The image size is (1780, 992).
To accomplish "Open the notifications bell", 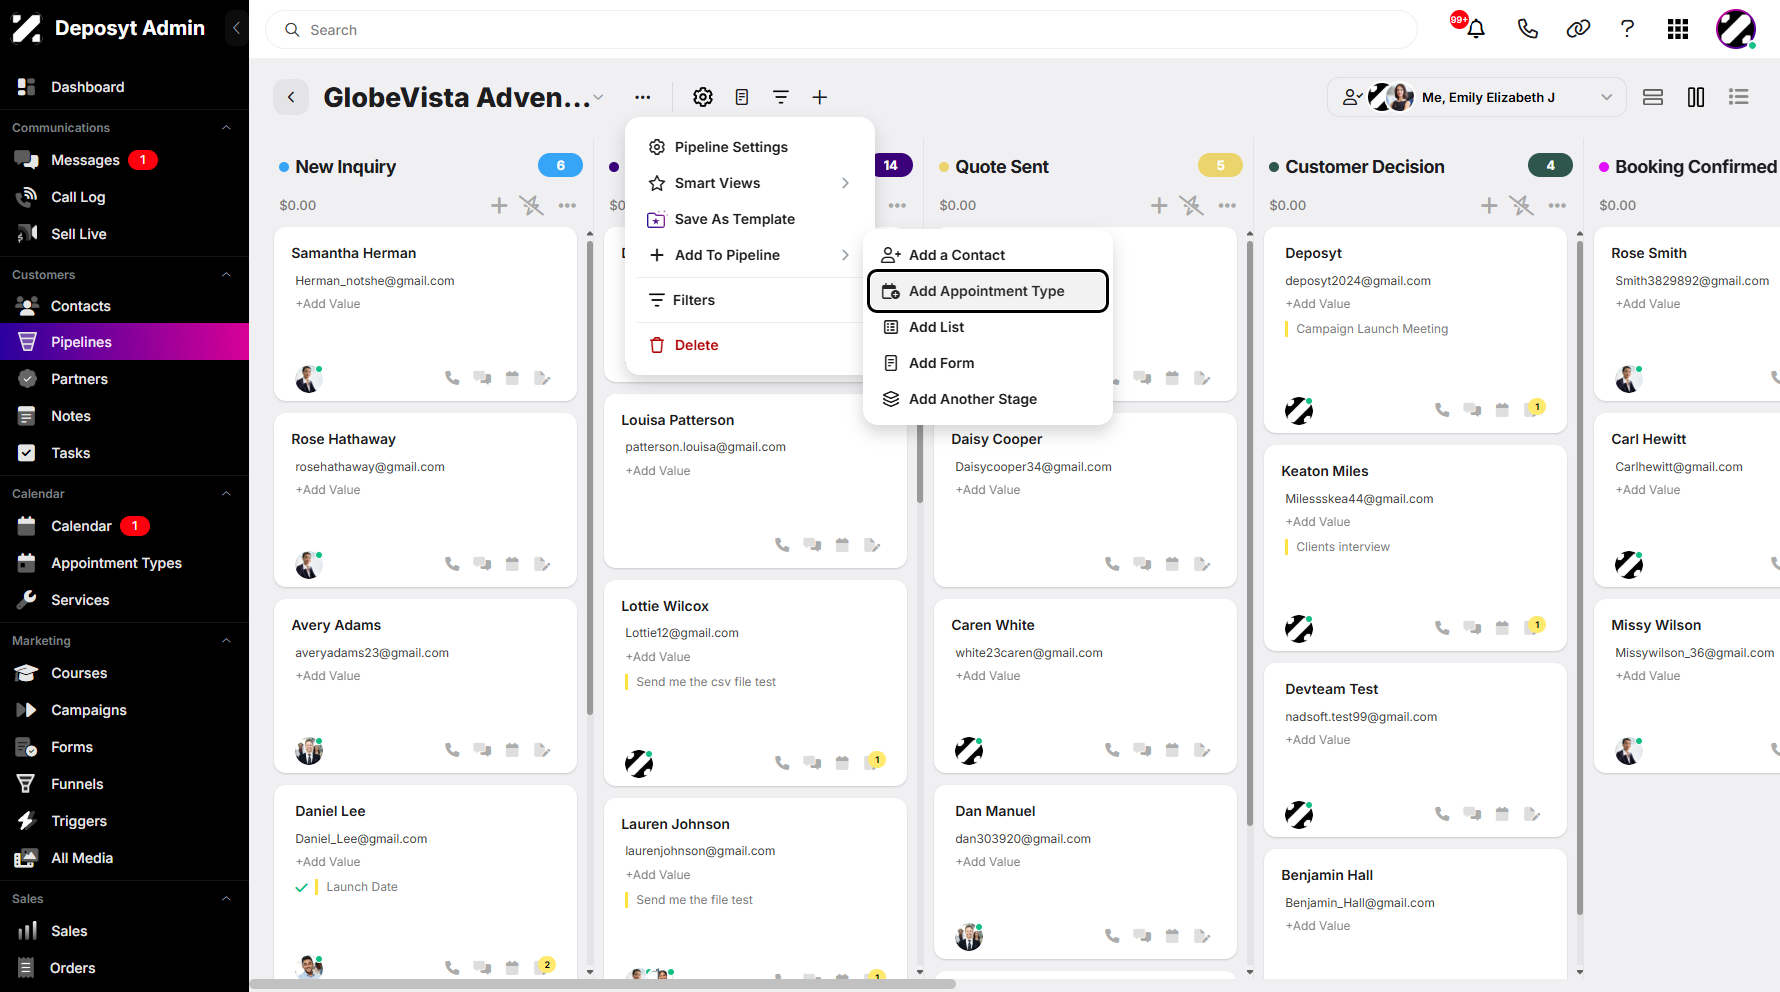I will [1475, 29].
